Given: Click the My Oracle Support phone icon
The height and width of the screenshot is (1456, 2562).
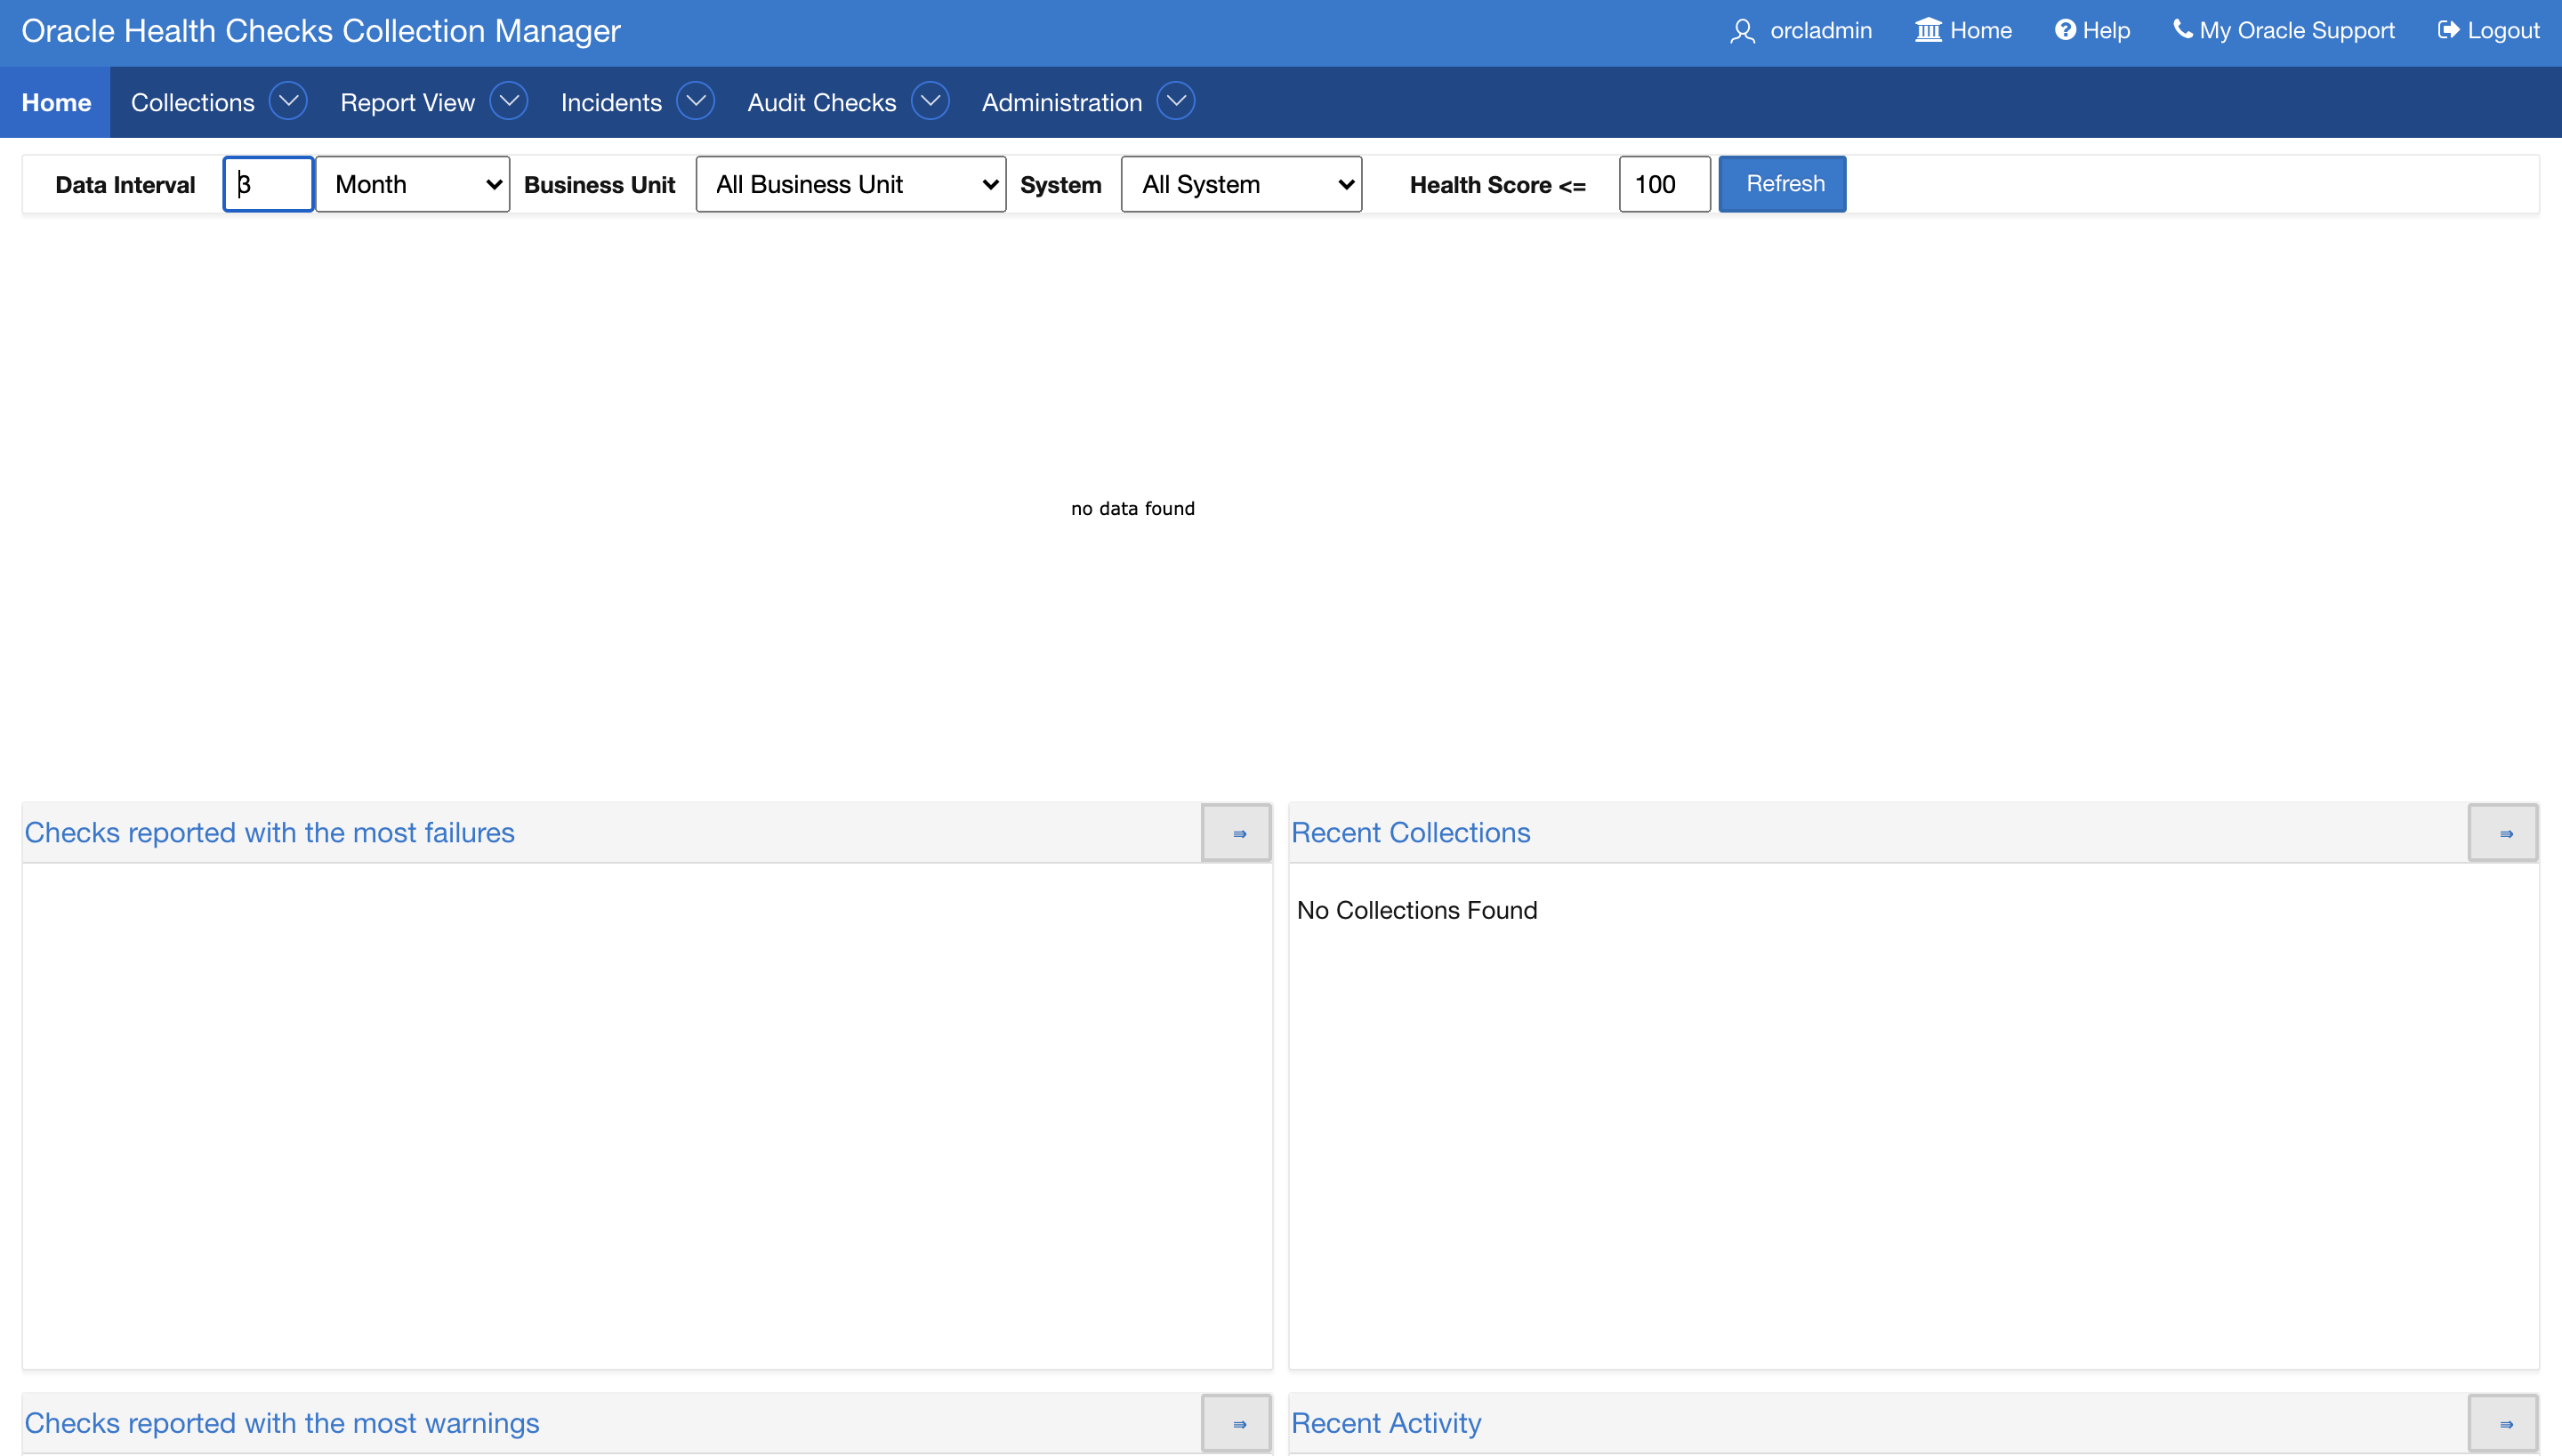Looking at the screenshot, I should (2182, 29).
